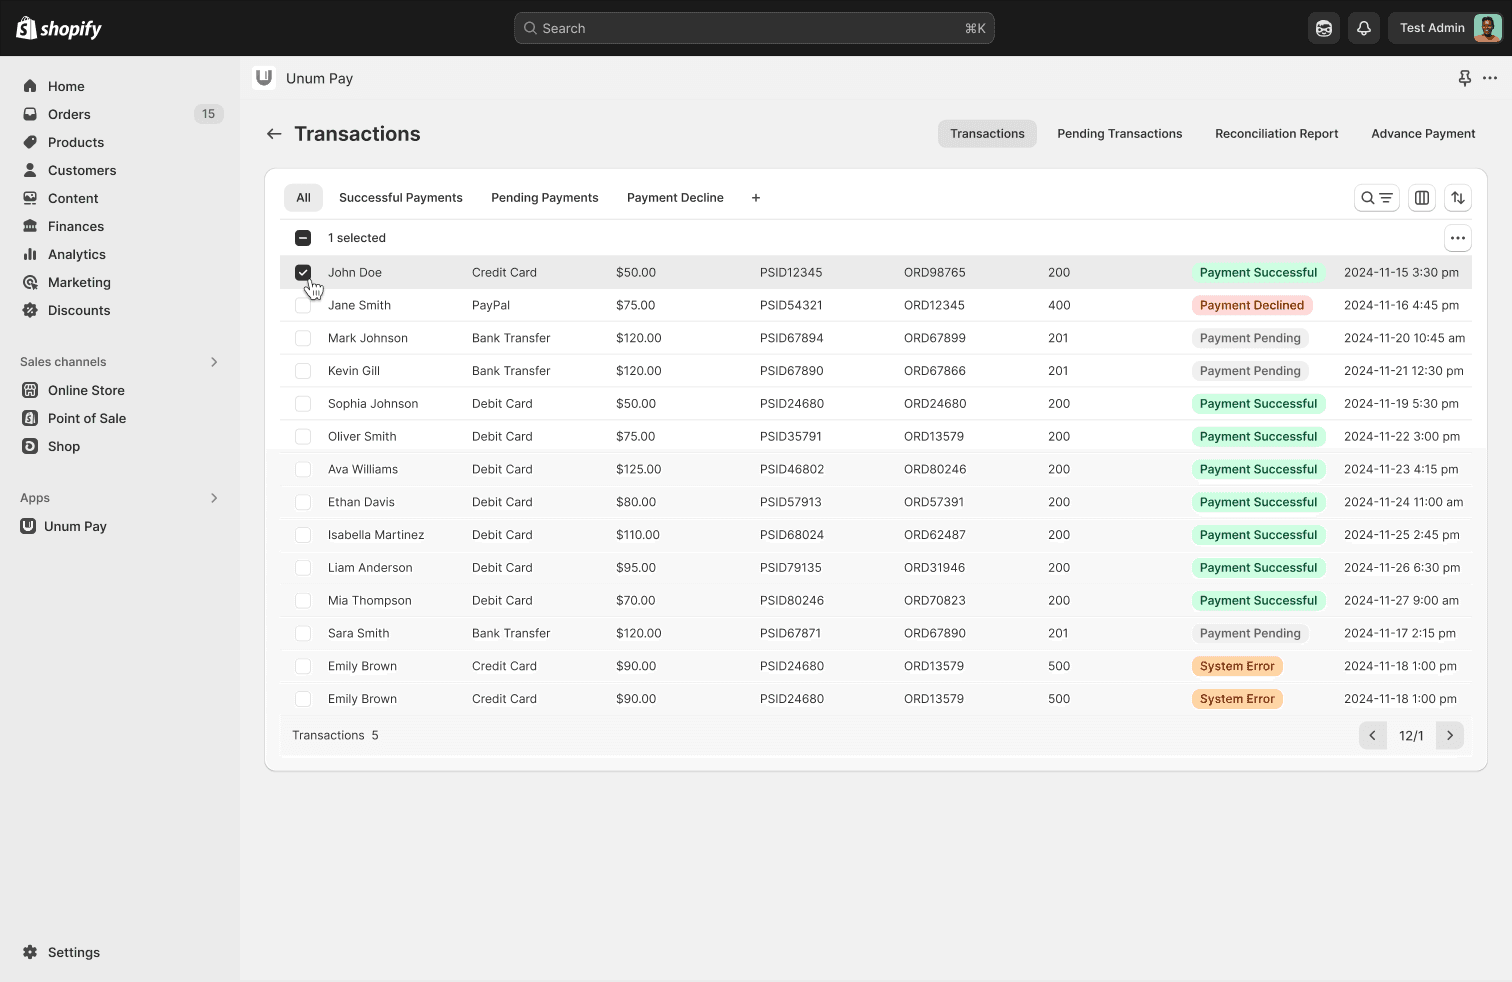Go to Orders in sidebar
The width and height of the screenshot is (1512, 982).
[69, 114]
